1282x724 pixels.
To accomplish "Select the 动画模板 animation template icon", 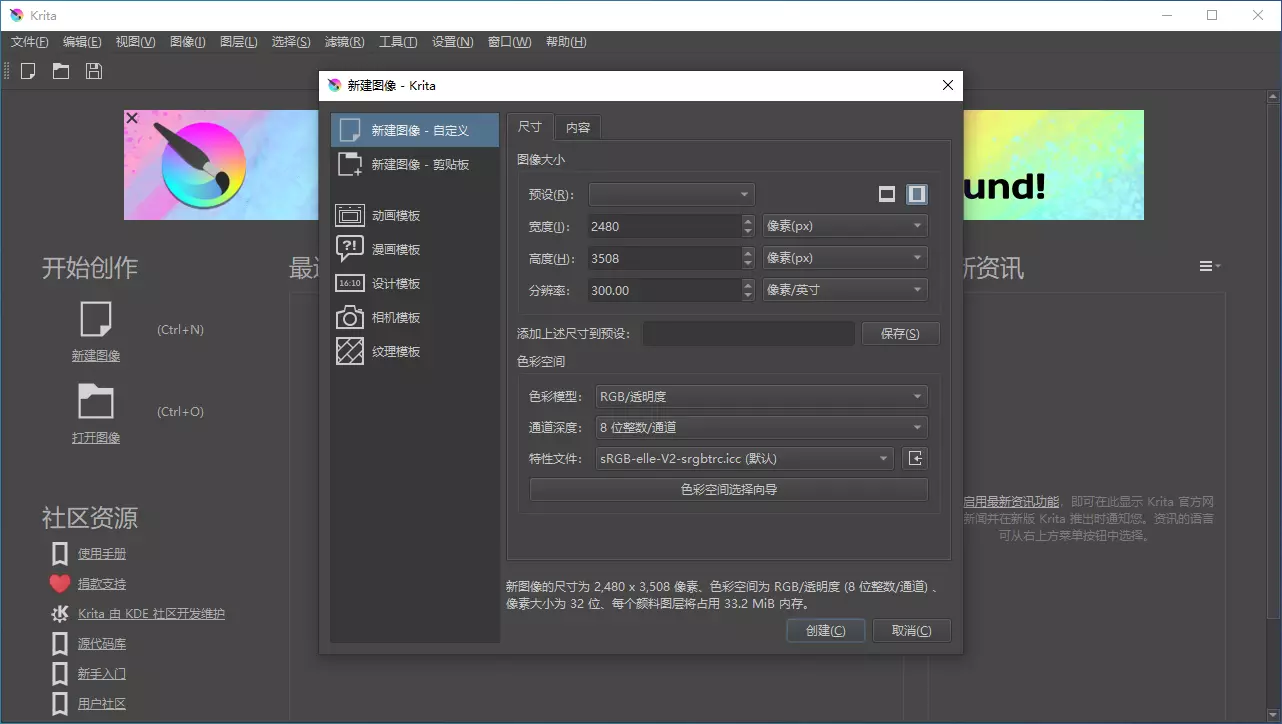I will (350, 215).
